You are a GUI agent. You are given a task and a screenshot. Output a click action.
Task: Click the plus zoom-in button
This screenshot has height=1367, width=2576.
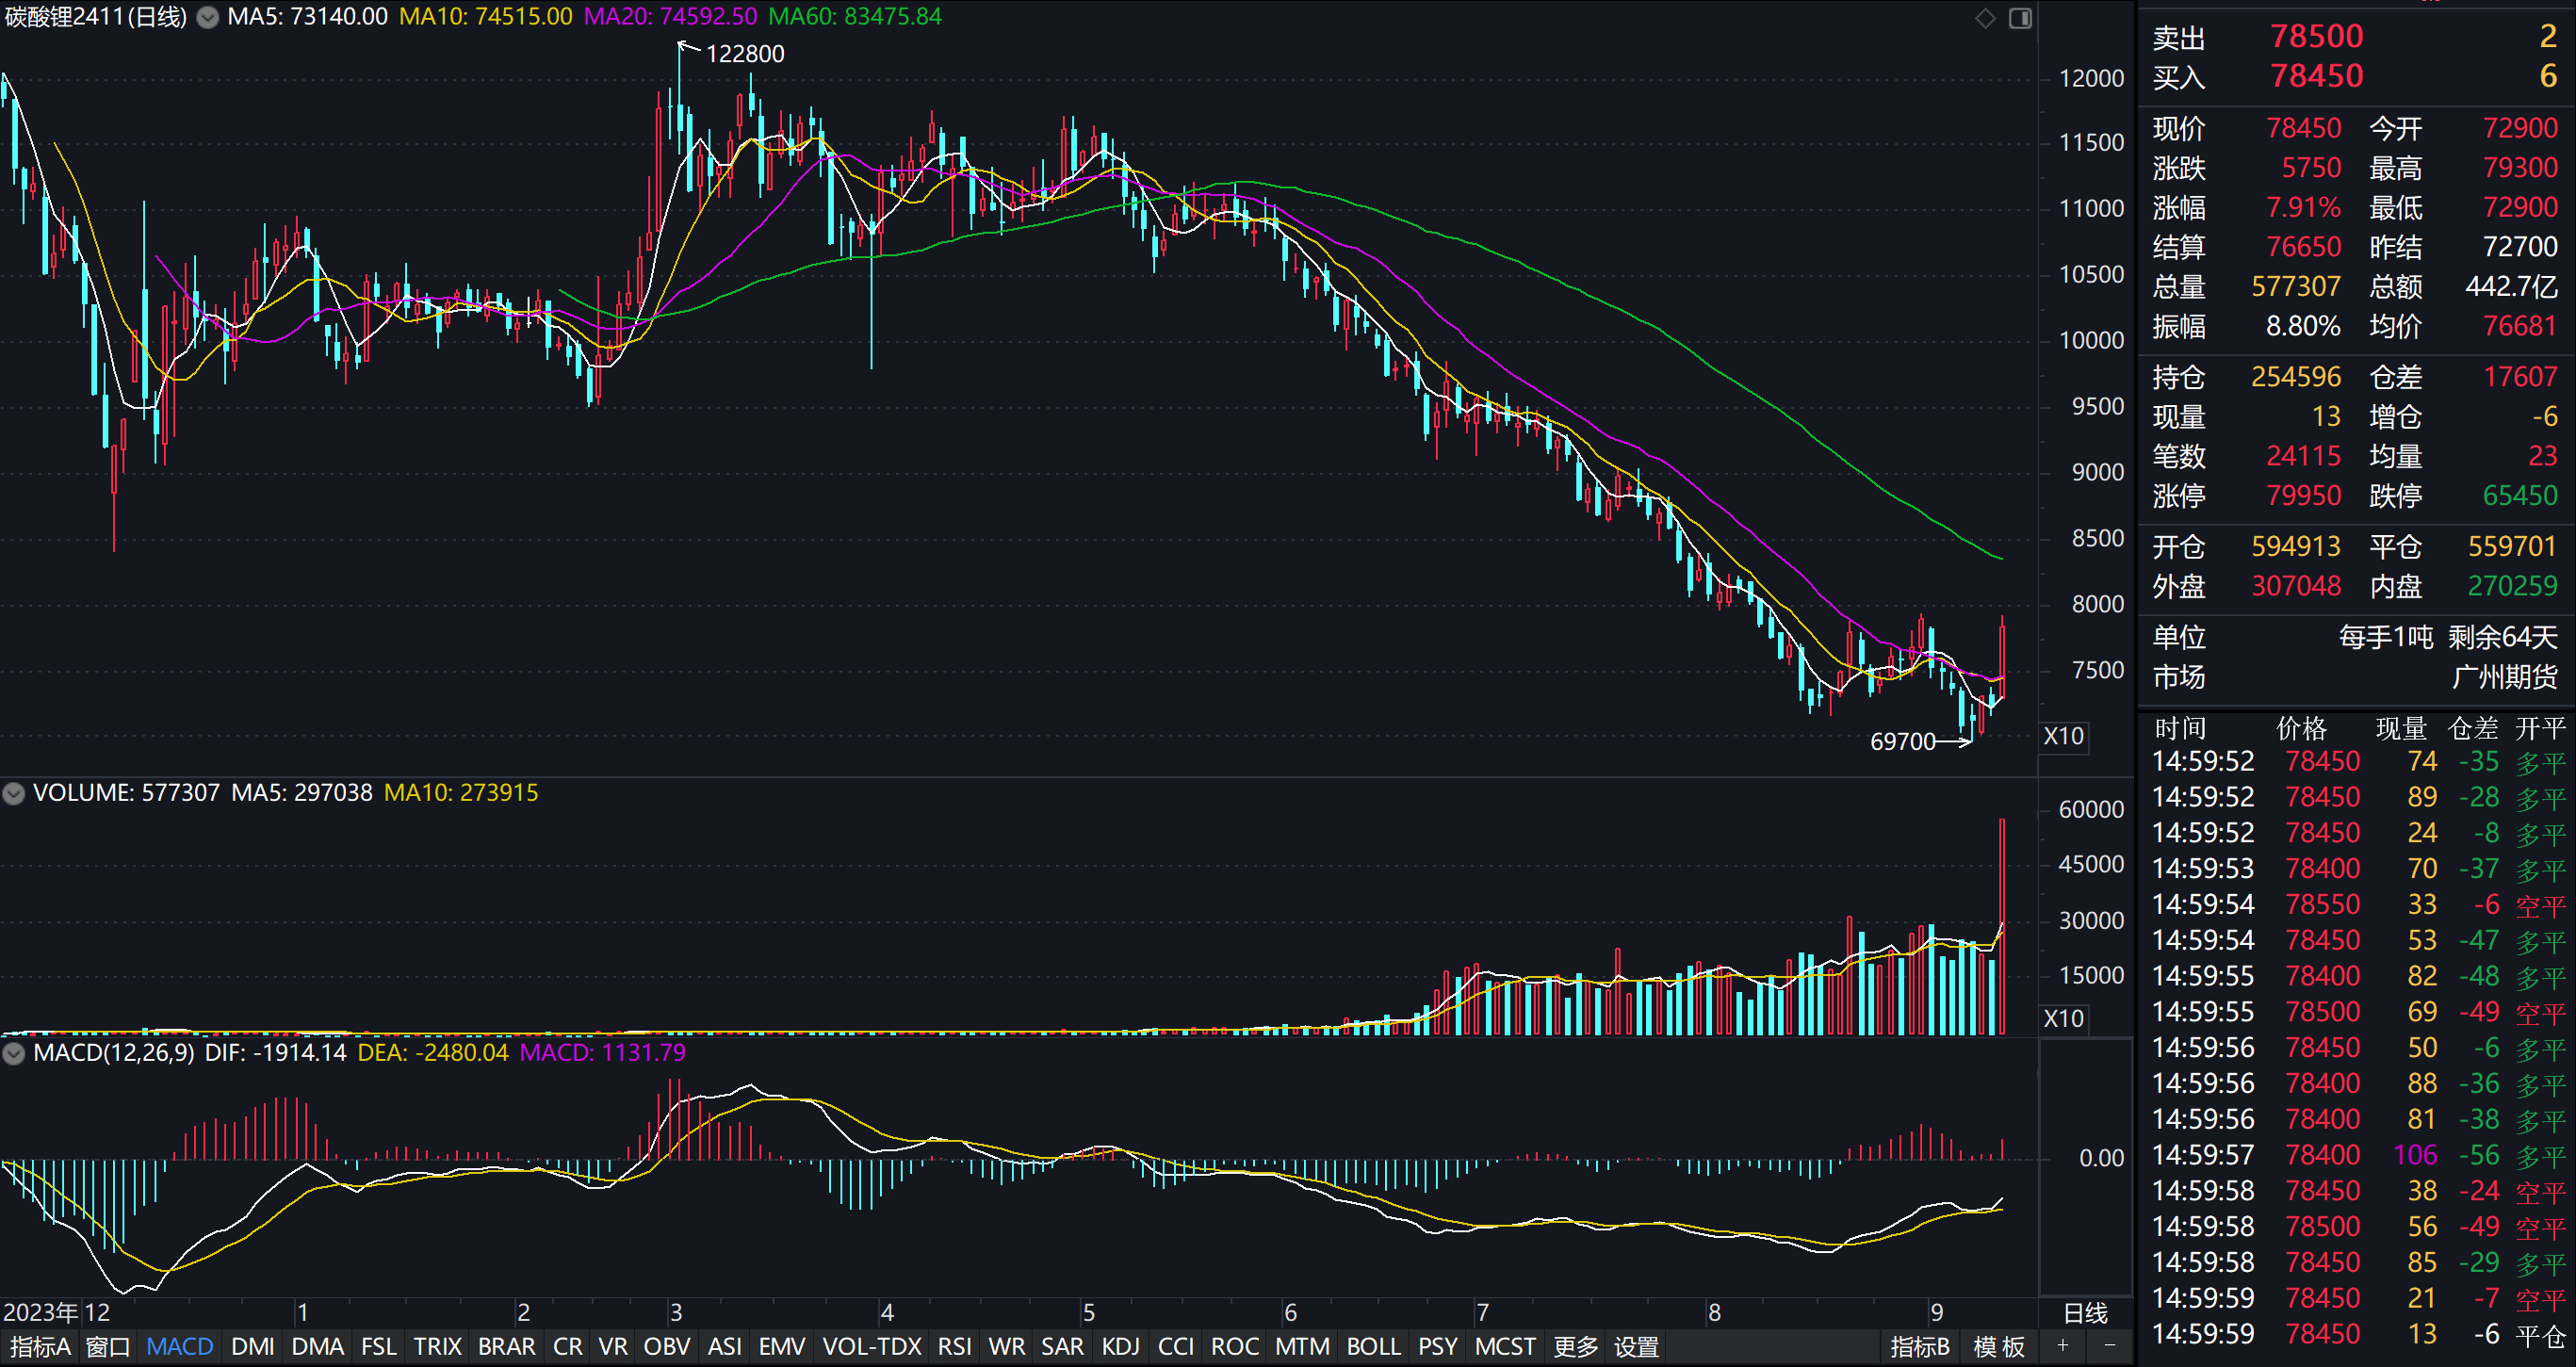(2062, 1346)
